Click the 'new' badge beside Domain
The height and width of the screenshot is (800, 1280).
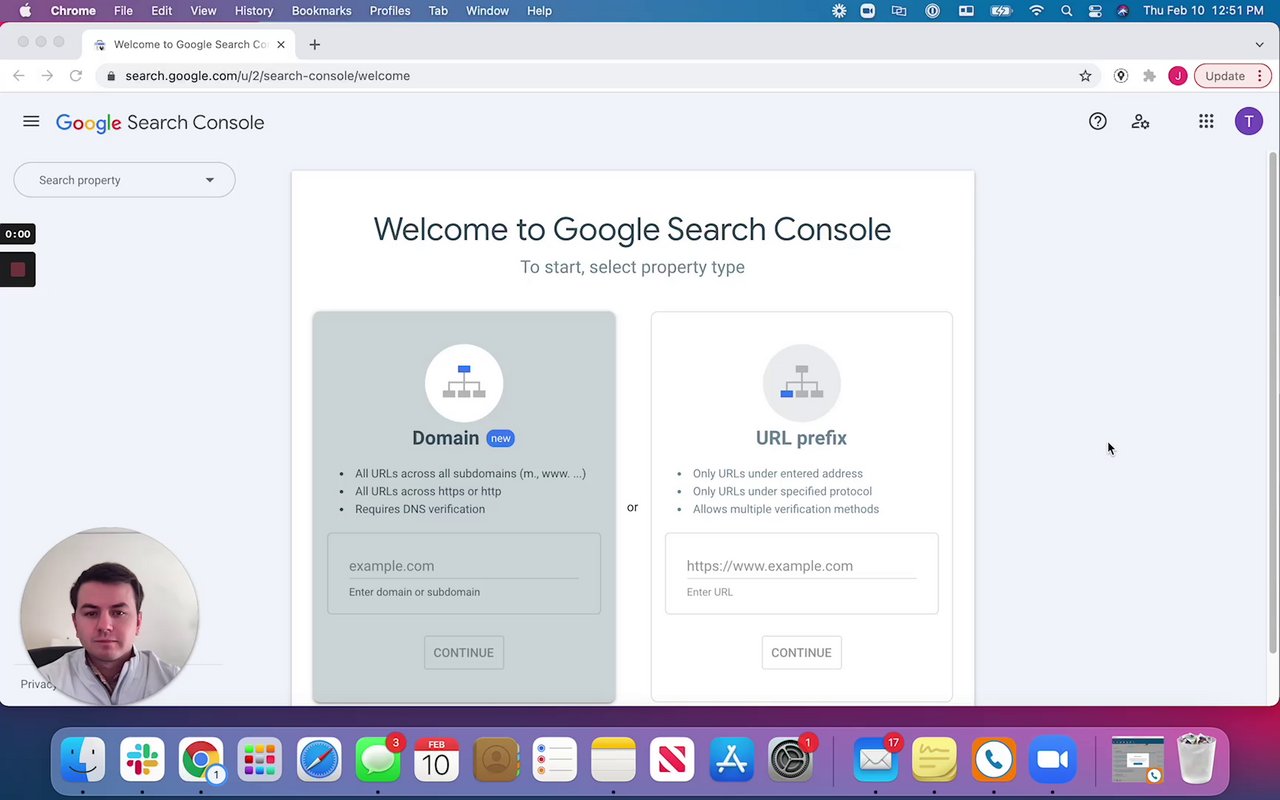[500, 438]
